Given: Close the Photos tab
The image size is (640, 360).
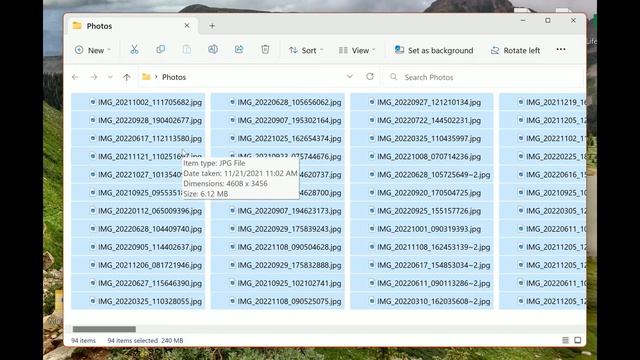Looking at the screenshot, I should pyautogui.click(x=187, y=25).
